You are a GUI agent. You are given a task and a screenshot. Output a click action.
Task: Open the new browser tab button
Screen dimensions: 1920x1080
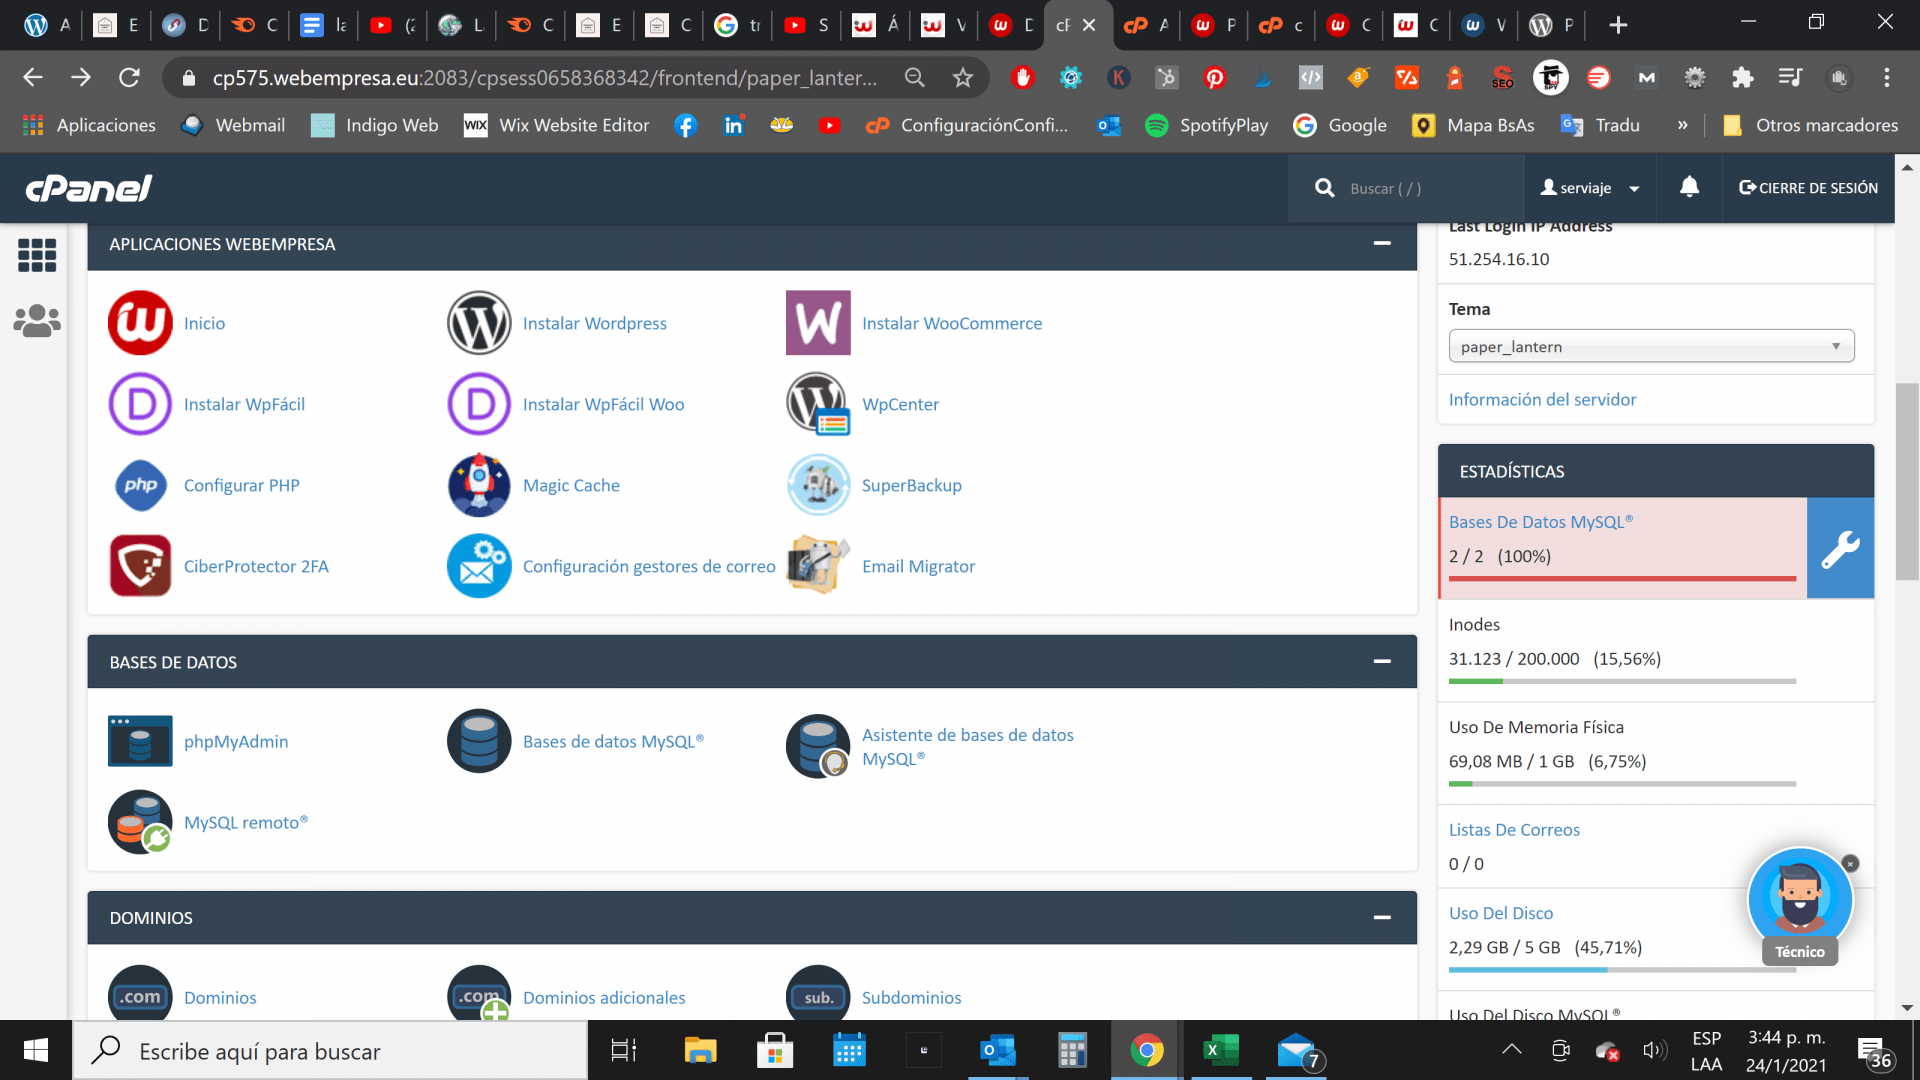1618,25
